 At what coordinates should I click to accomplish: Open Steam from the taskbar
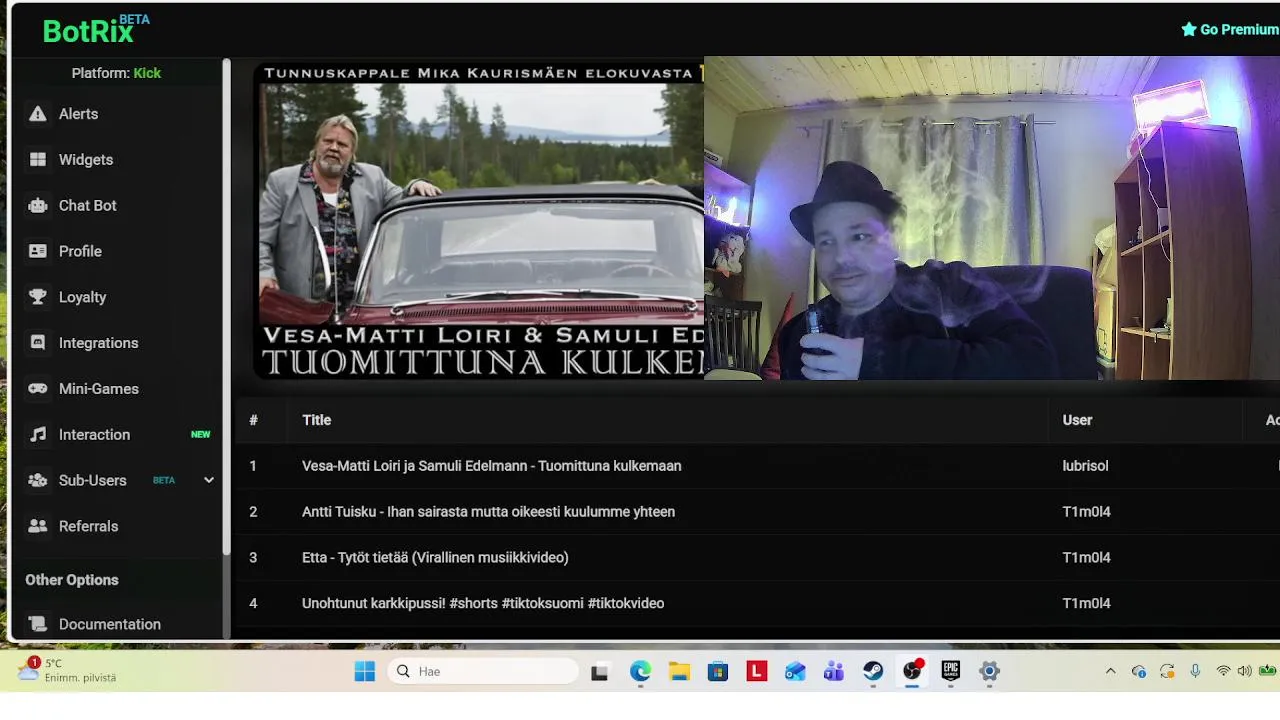873,672
